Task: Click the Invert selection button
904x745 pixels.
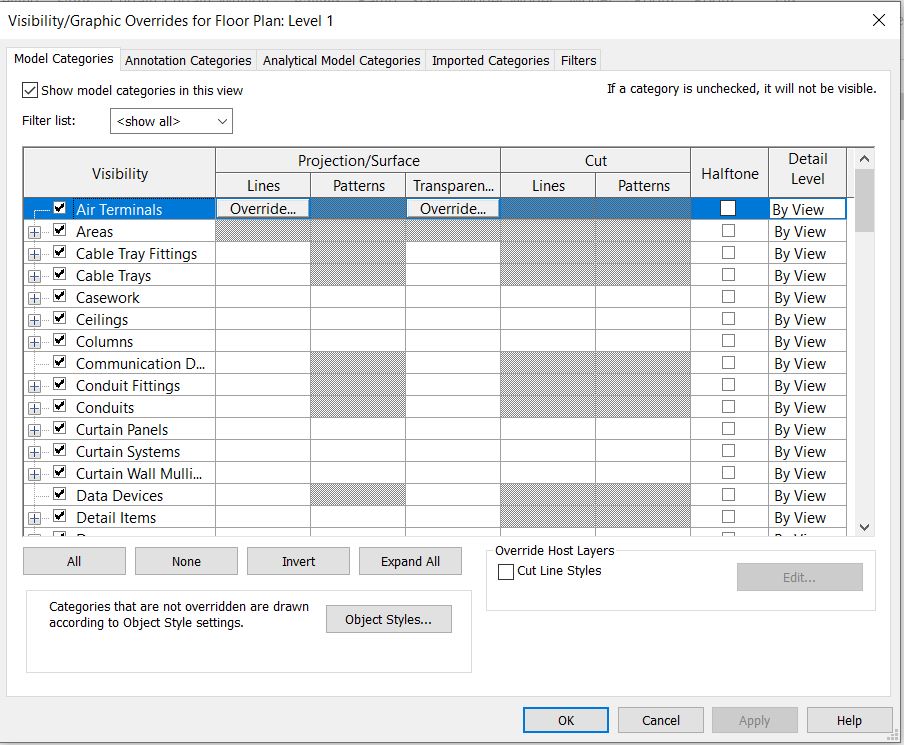Action: [x=298, y=561]
